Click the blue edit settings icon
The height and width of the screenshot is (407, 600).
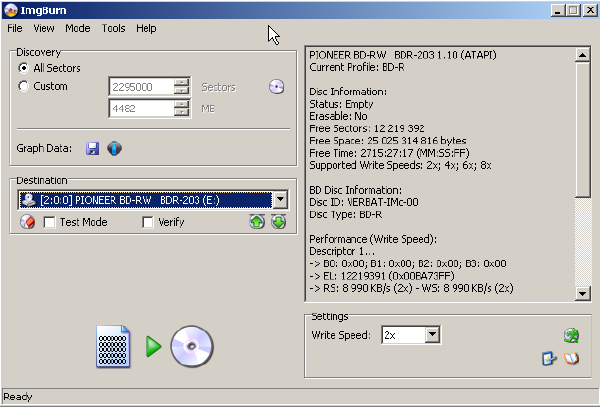[x=549, y=358]
